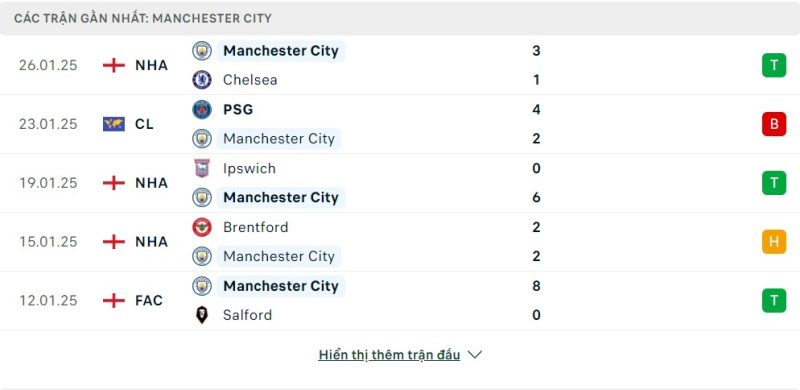Click Manchester City crest in Chelsea match
Viewport: 800px width, 390px height.
202,51
